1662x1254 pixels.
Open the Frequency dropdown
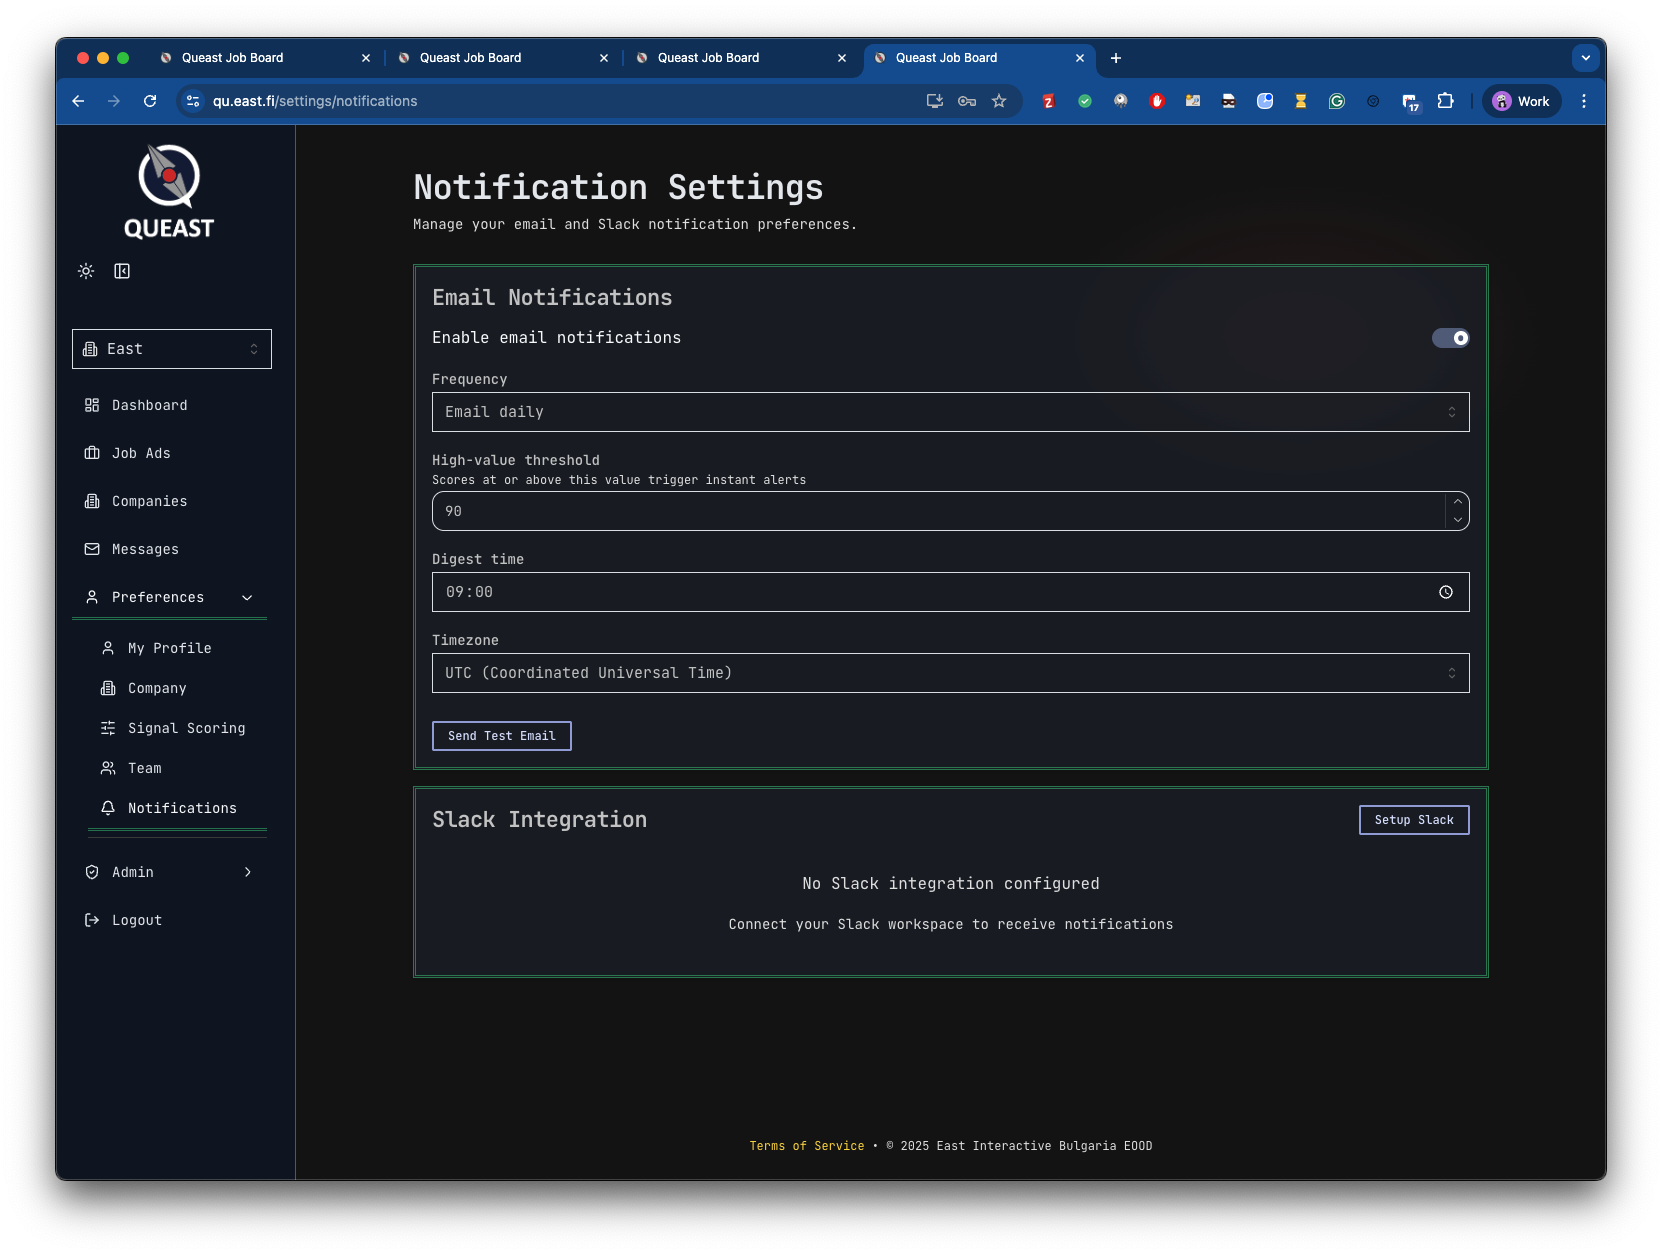949,411
